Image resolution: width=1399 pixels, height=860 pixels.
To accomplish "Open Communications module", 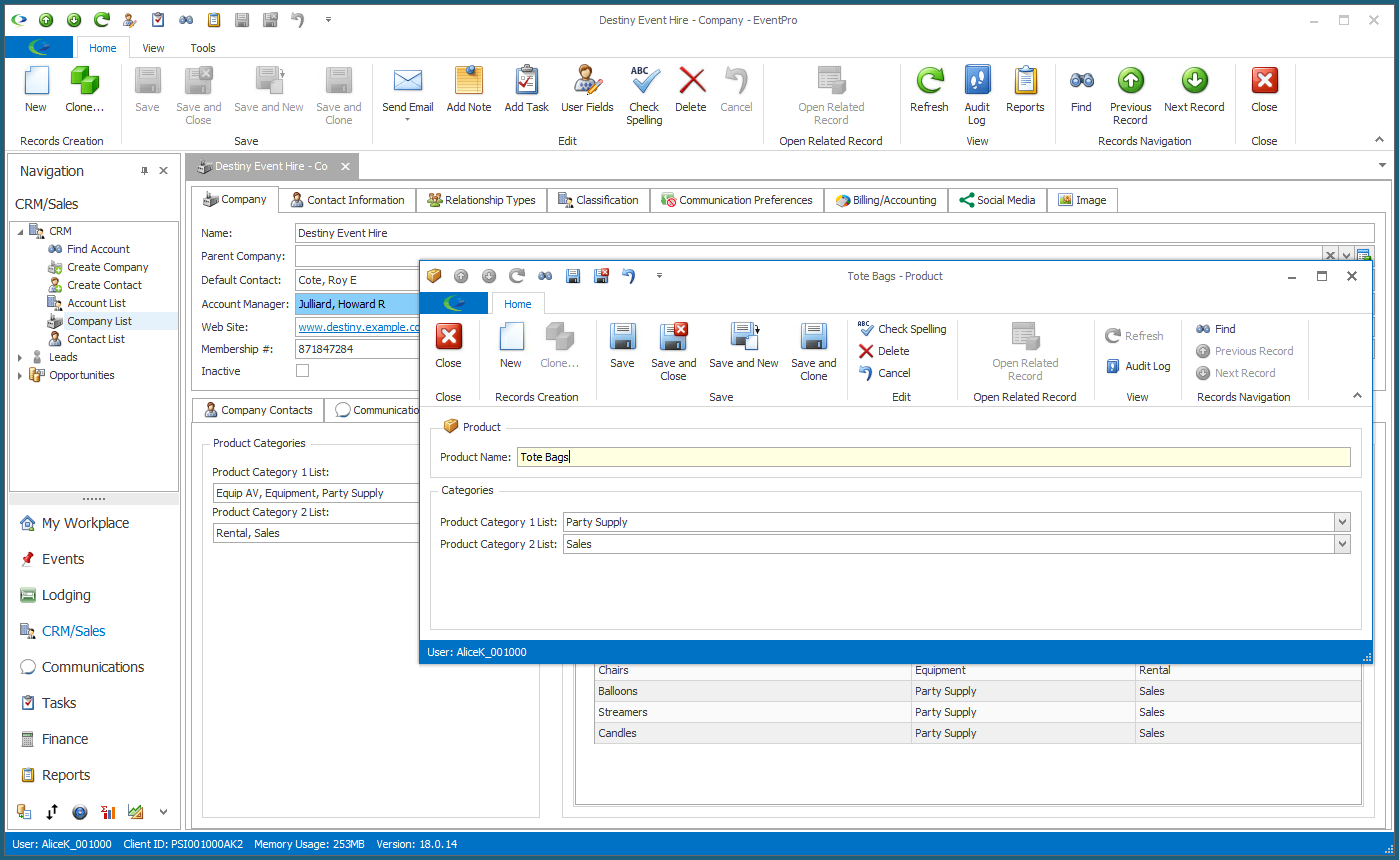I will tap(92, 667).
